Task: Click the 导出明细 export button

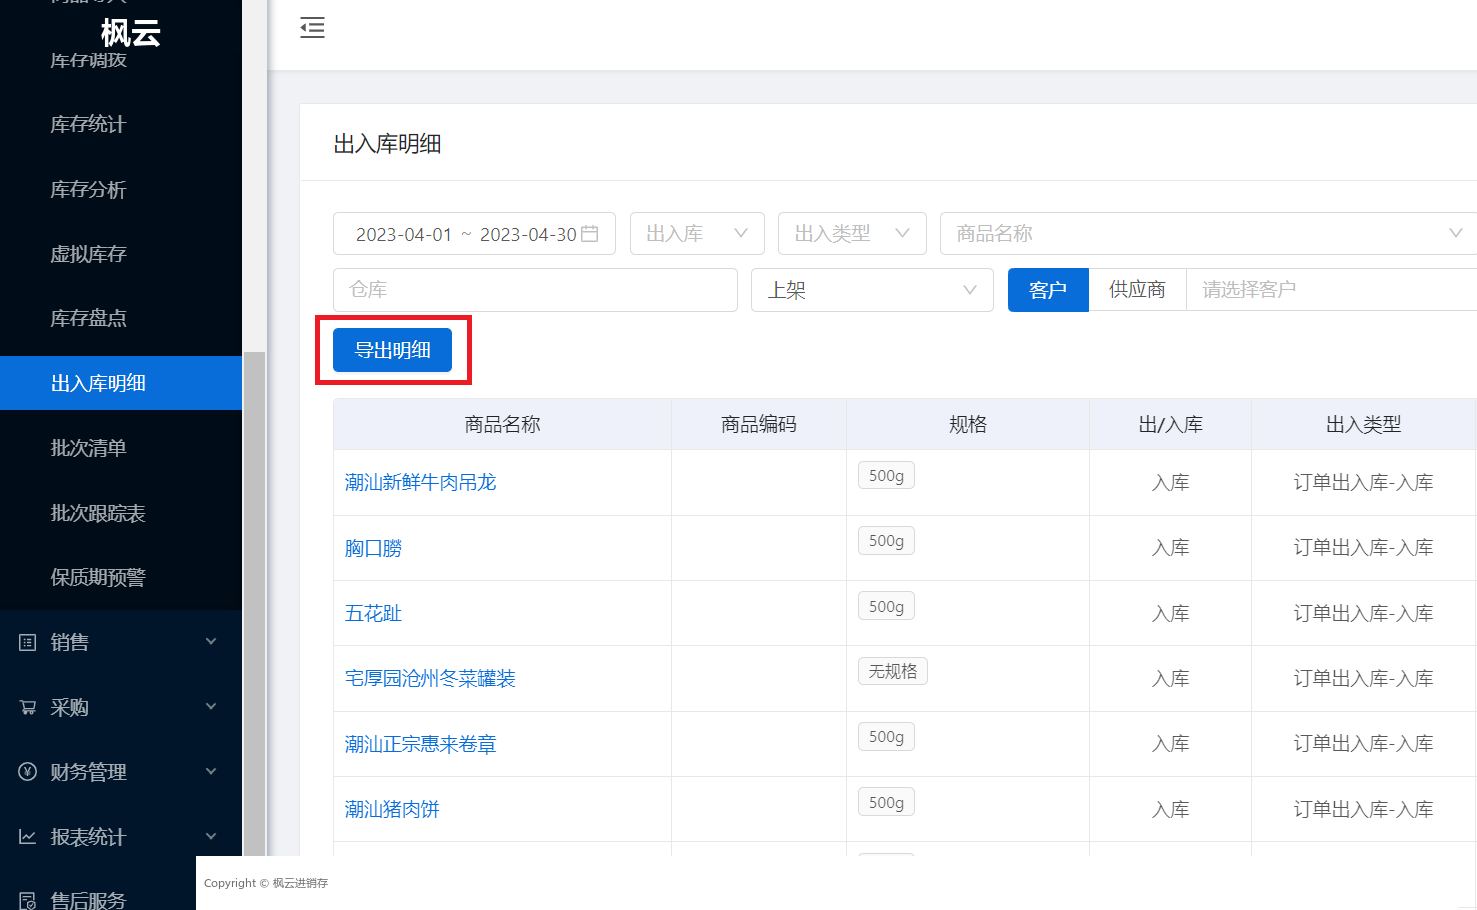Action: click(392, 350)
